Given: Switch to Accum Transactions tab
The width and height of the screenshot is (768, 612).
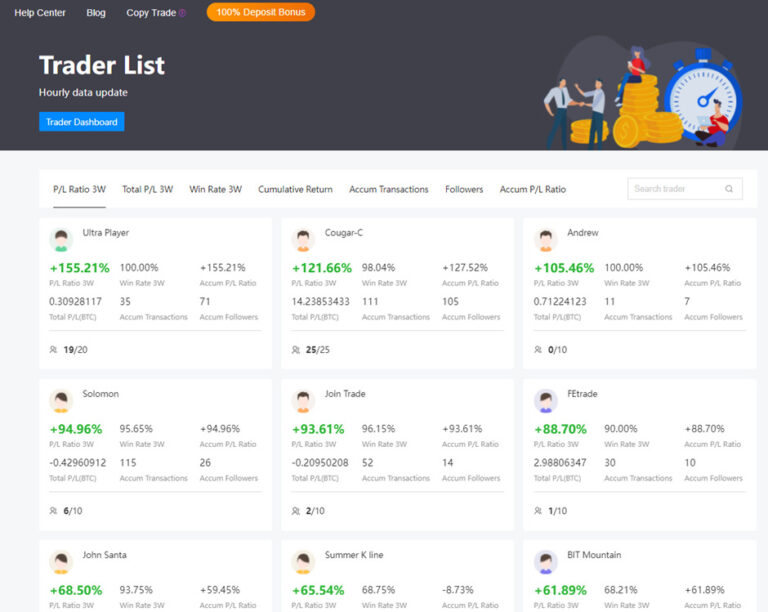Looking at the screenshot, I should [x=388, y=189].
